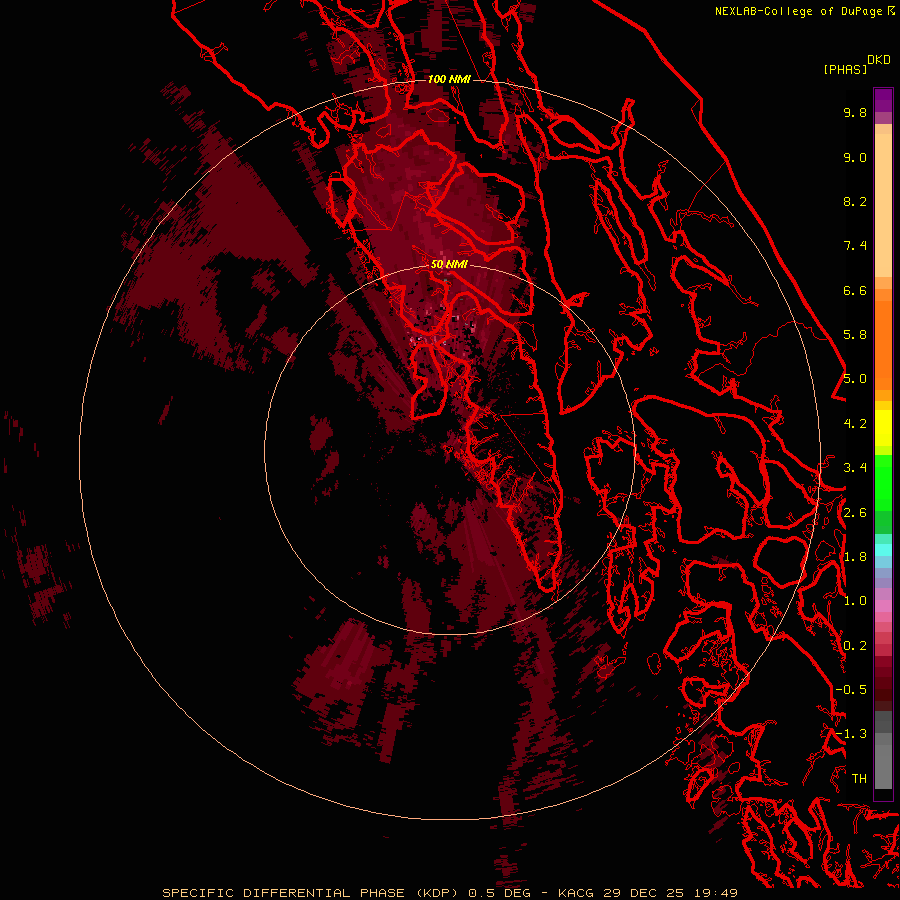The height and width of the screenshot is (900, 900).
Task: Click the 1.0 value on the color scale
Action: point(855,601)
